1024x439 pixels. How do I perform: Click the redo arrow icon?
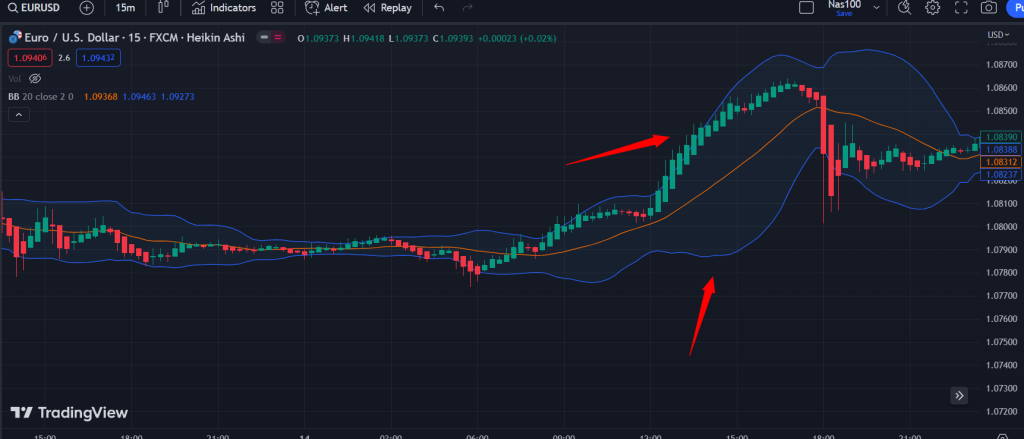coord(466,8)
